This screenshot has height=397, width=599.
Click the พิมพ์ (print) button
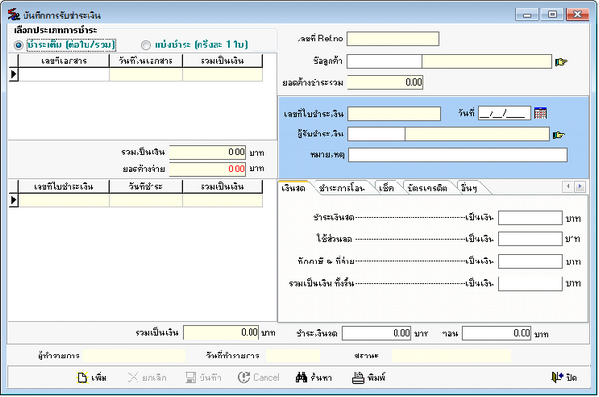[369, 378]
